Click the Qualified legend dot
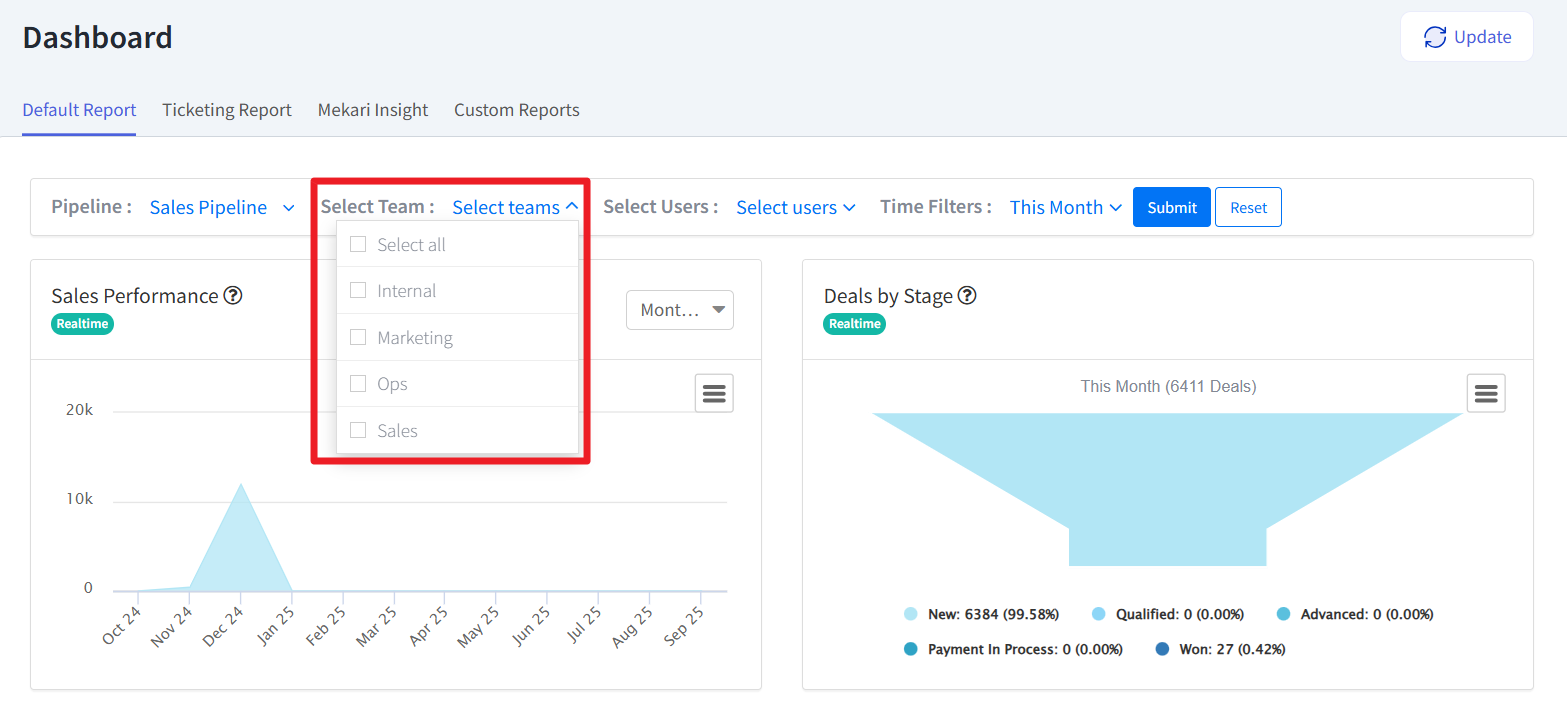1567x706 pixels. tap(1098, 614)
